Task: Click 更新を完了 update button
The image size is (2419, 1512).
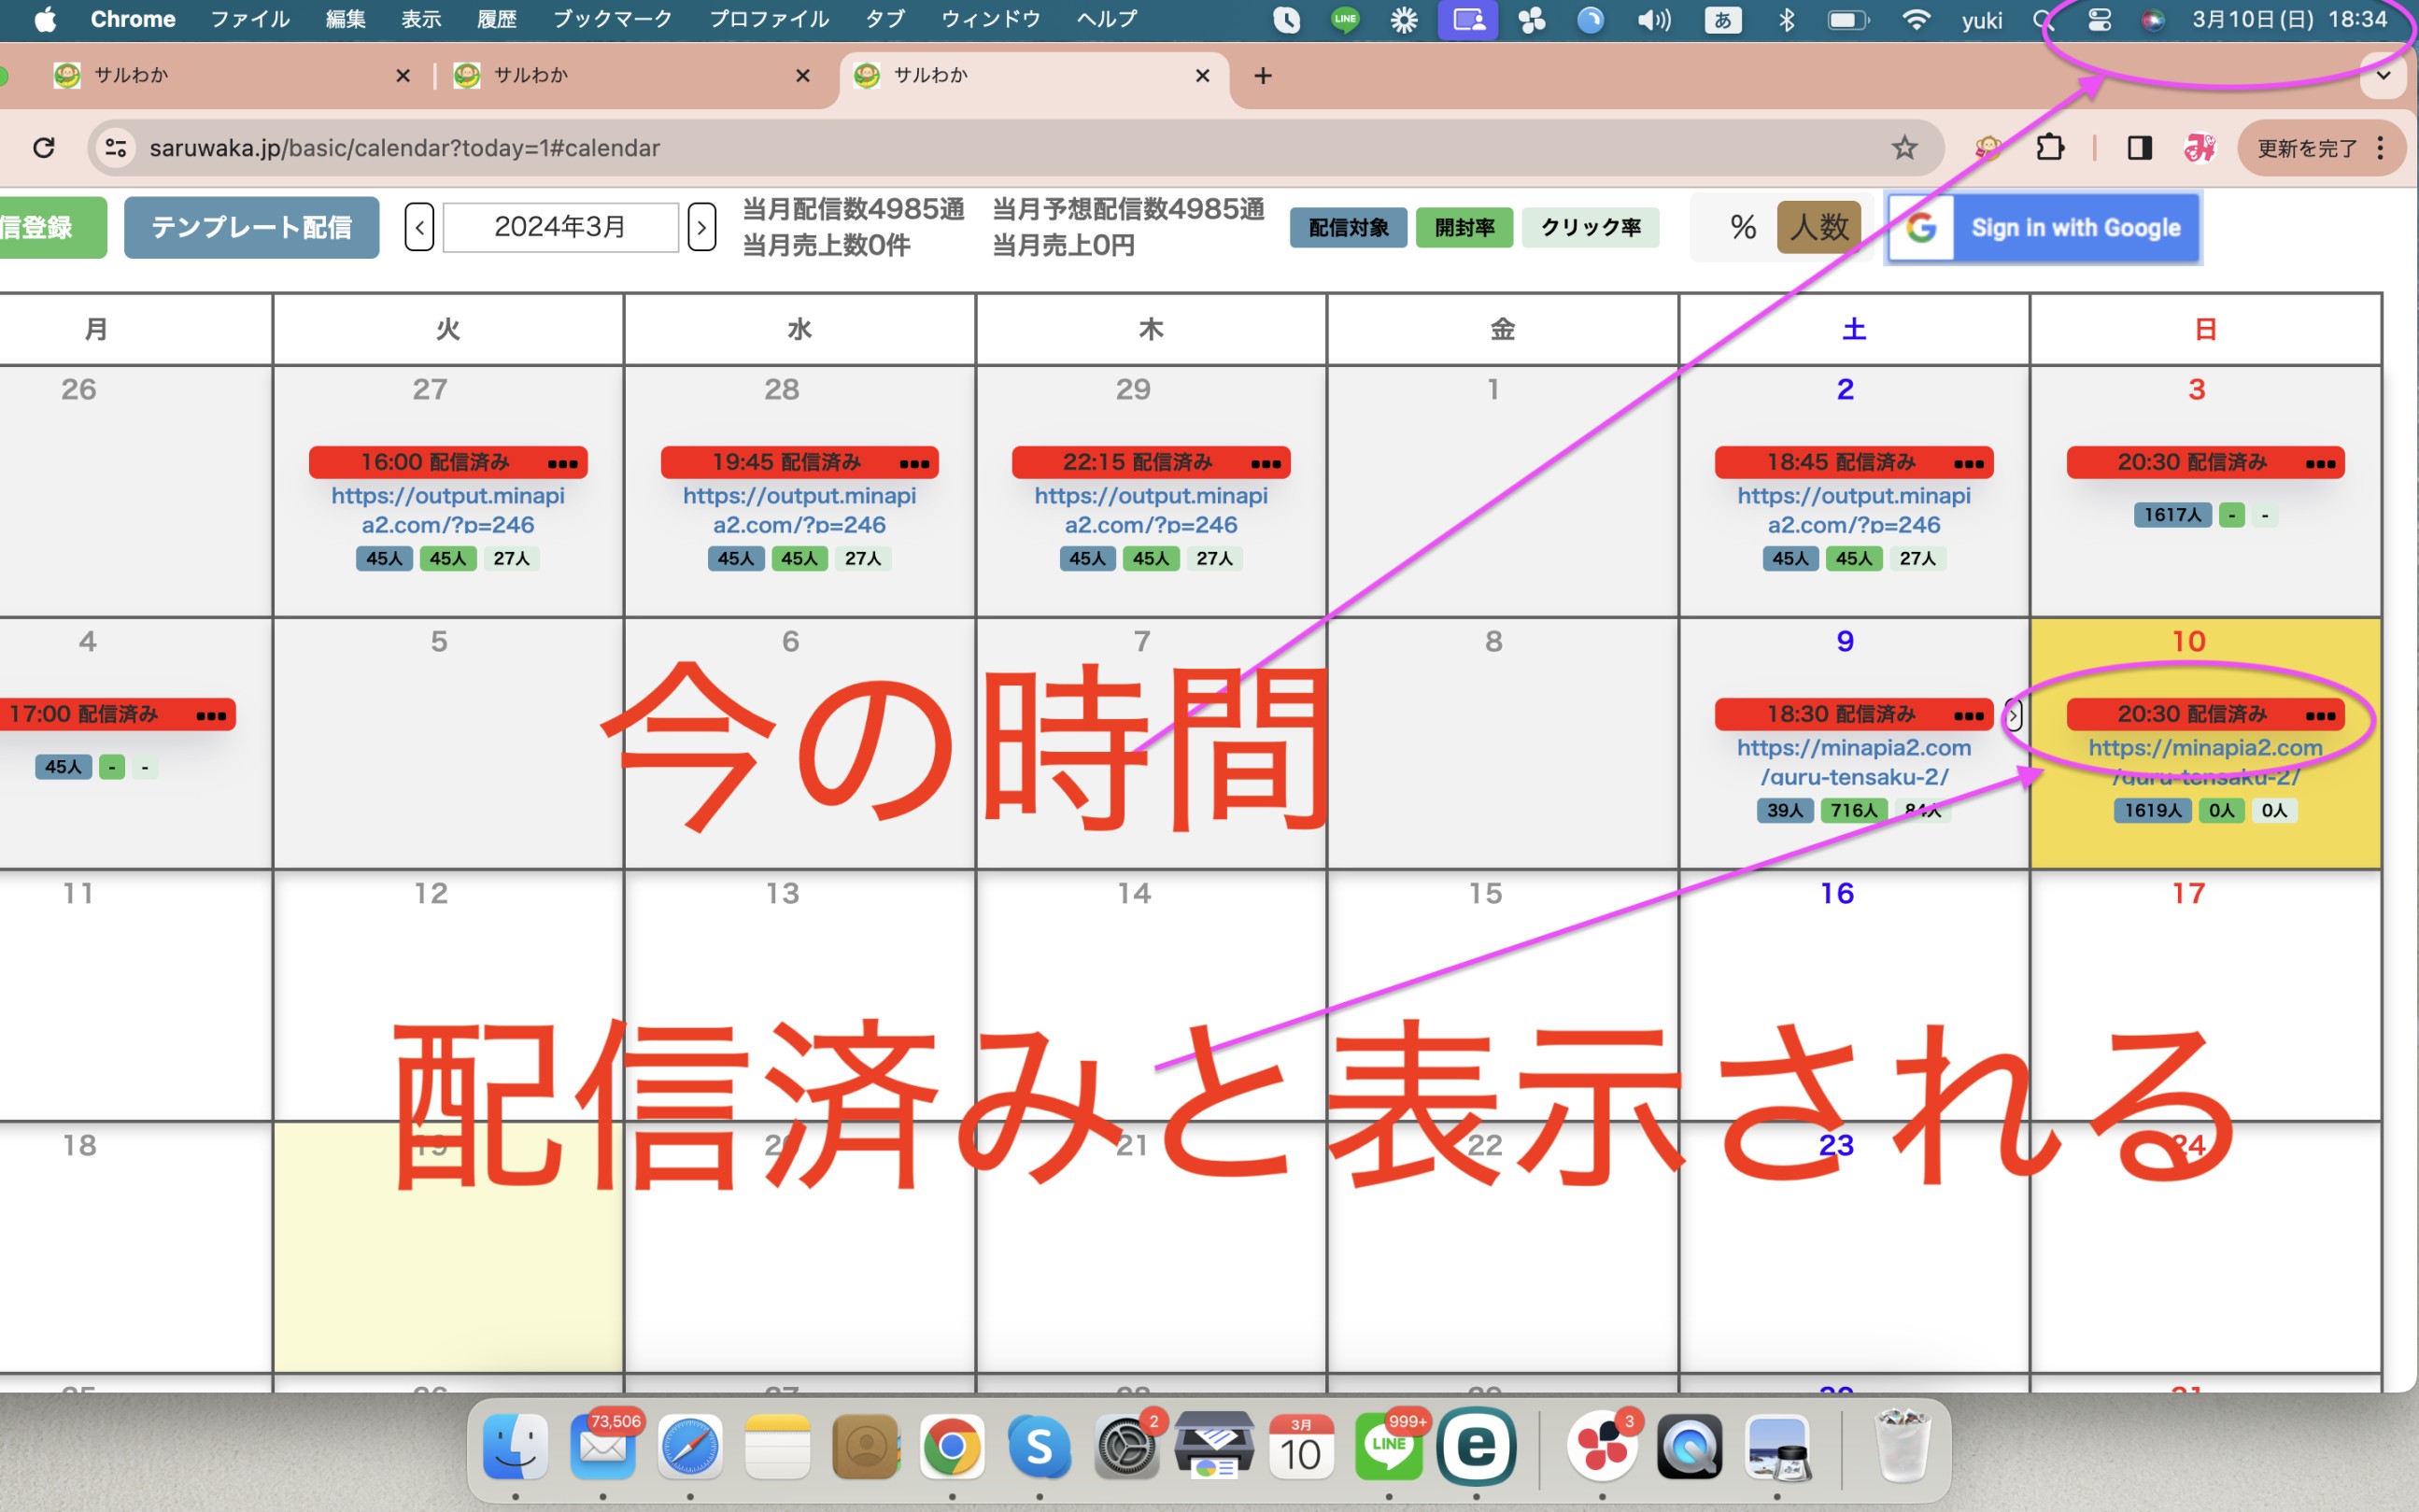Action: 2308,148
